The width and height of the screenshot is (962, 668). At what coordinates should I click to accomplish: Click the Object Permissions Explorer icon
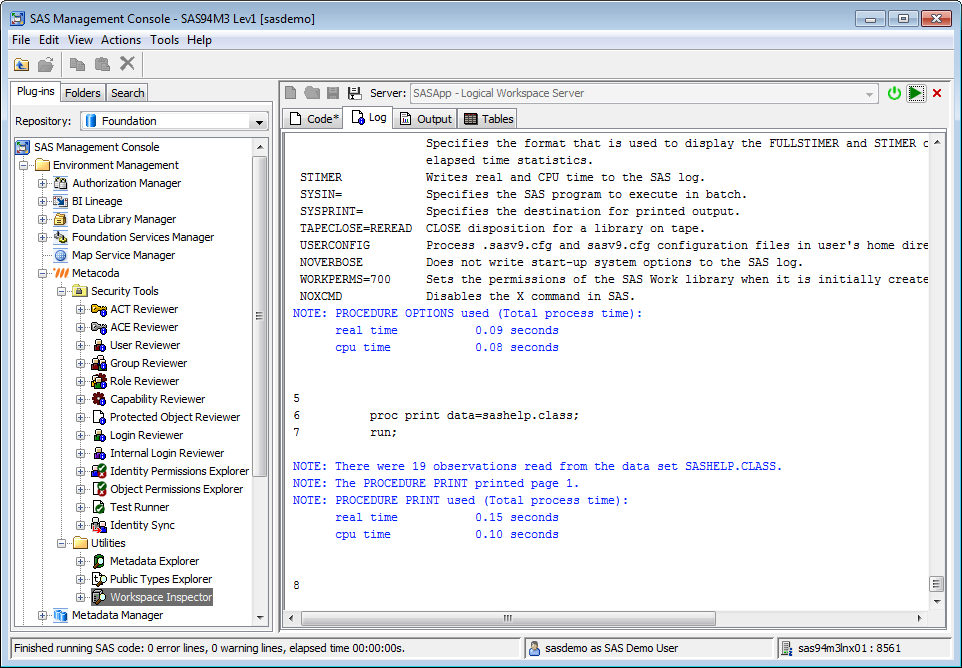[99, 489]
